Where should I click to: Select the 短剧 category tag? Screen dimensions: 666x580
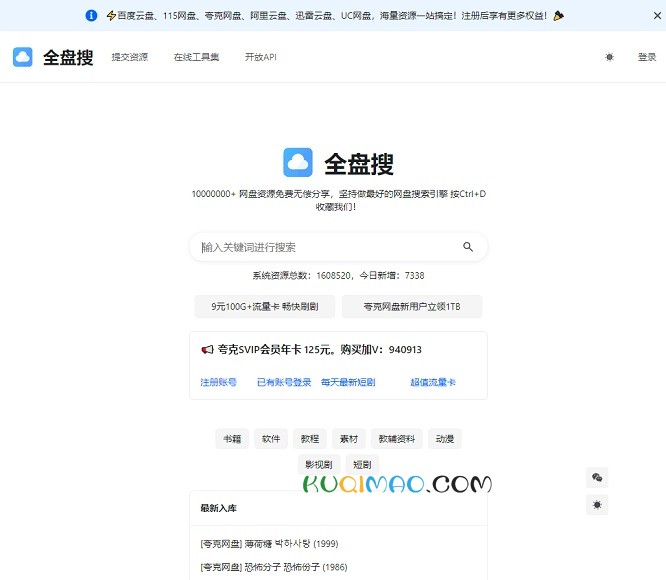[x=362, y=465]
